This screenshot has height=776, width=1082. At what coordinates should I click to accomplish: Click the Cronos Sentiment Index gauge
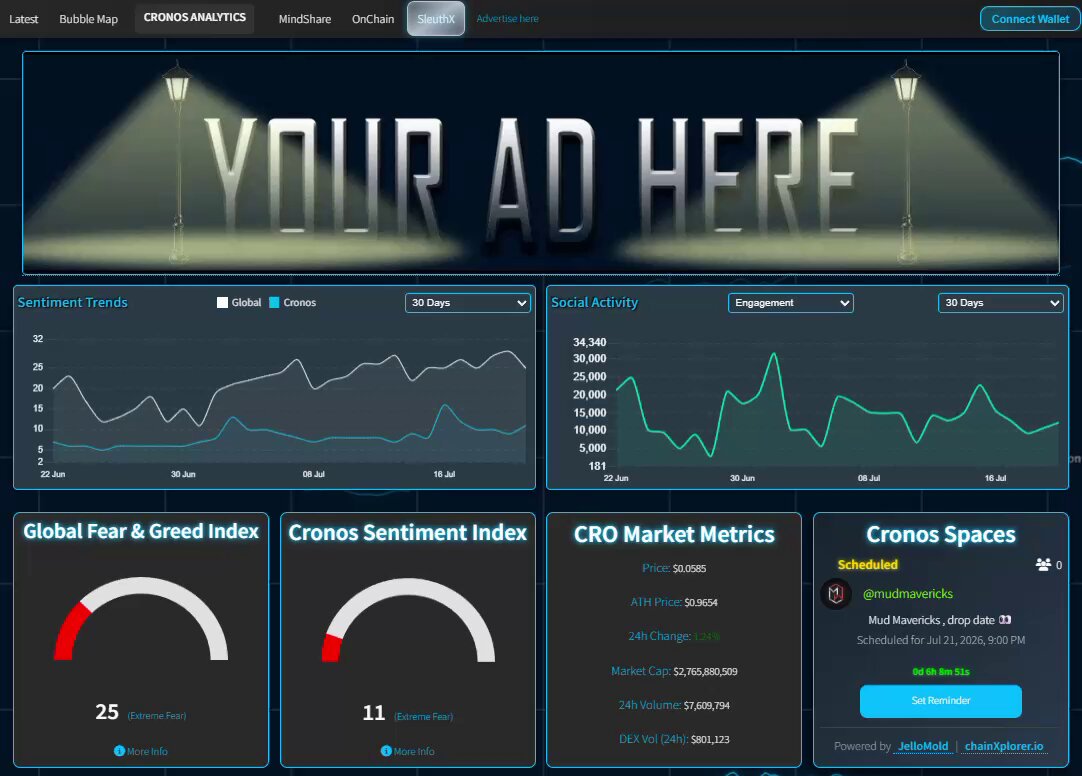pos(409,620)
